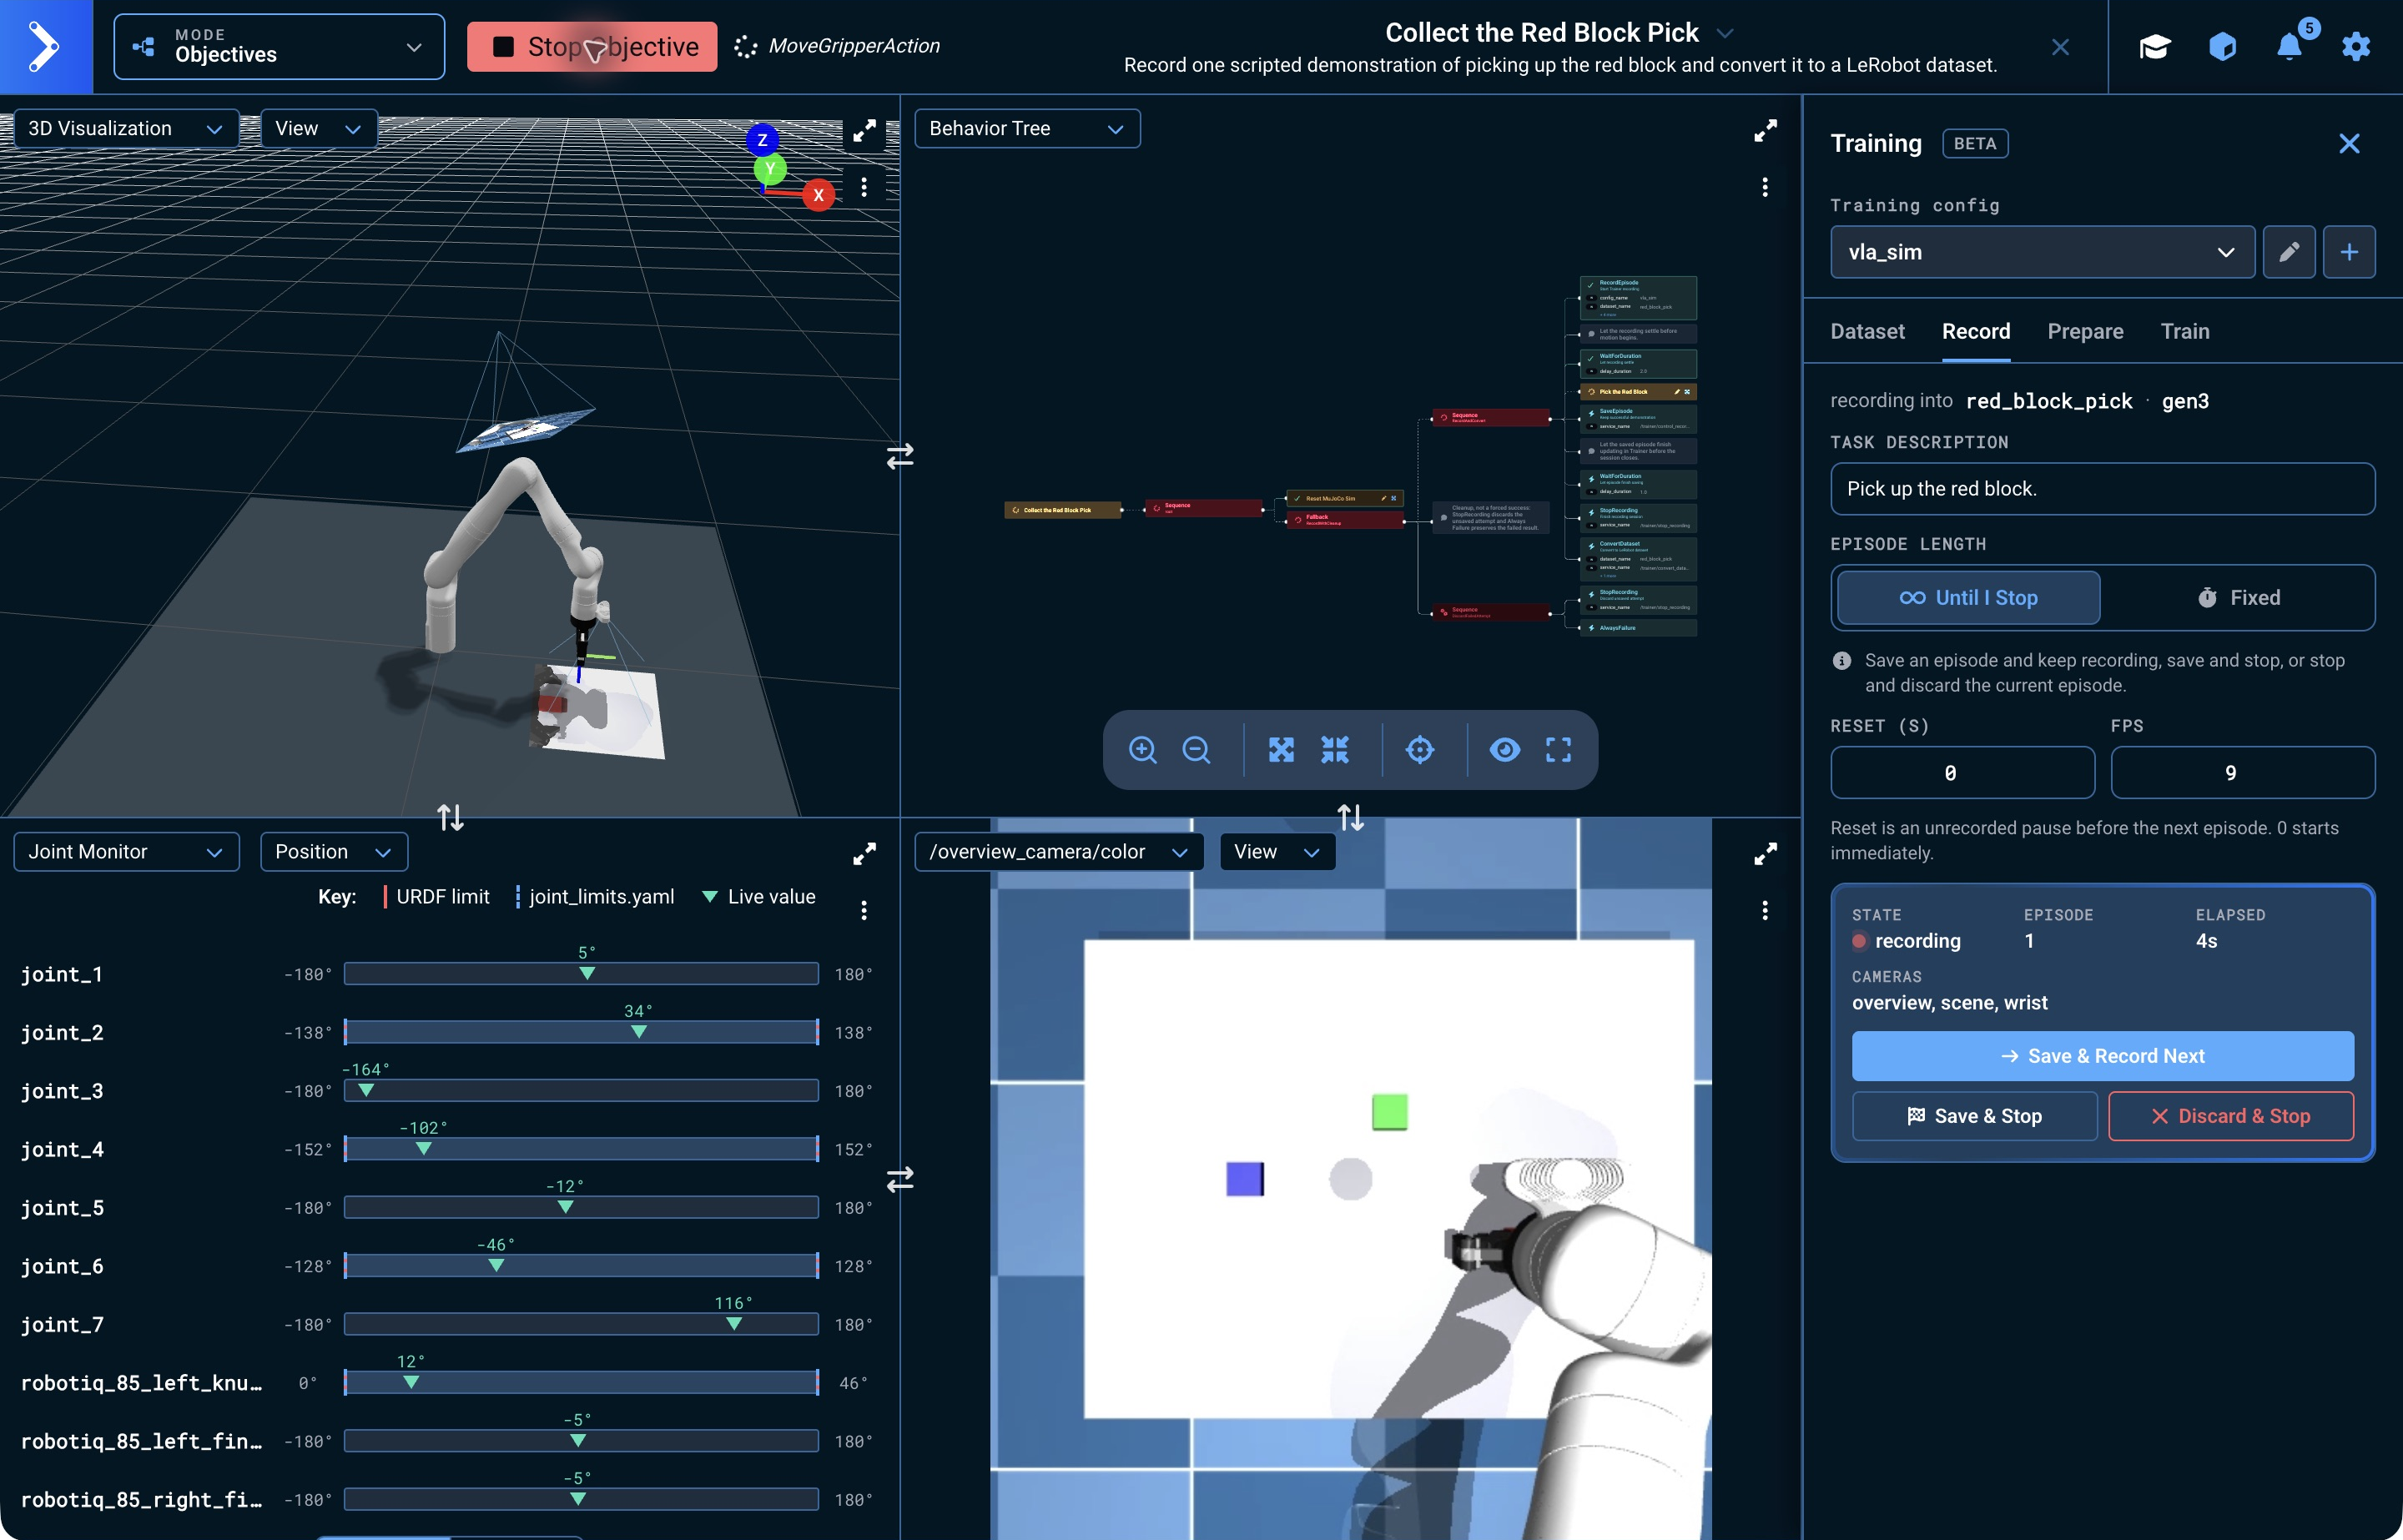
Task: Swap the 3D view and Joint Monitor panes vertically
Action: click(451, 817)
